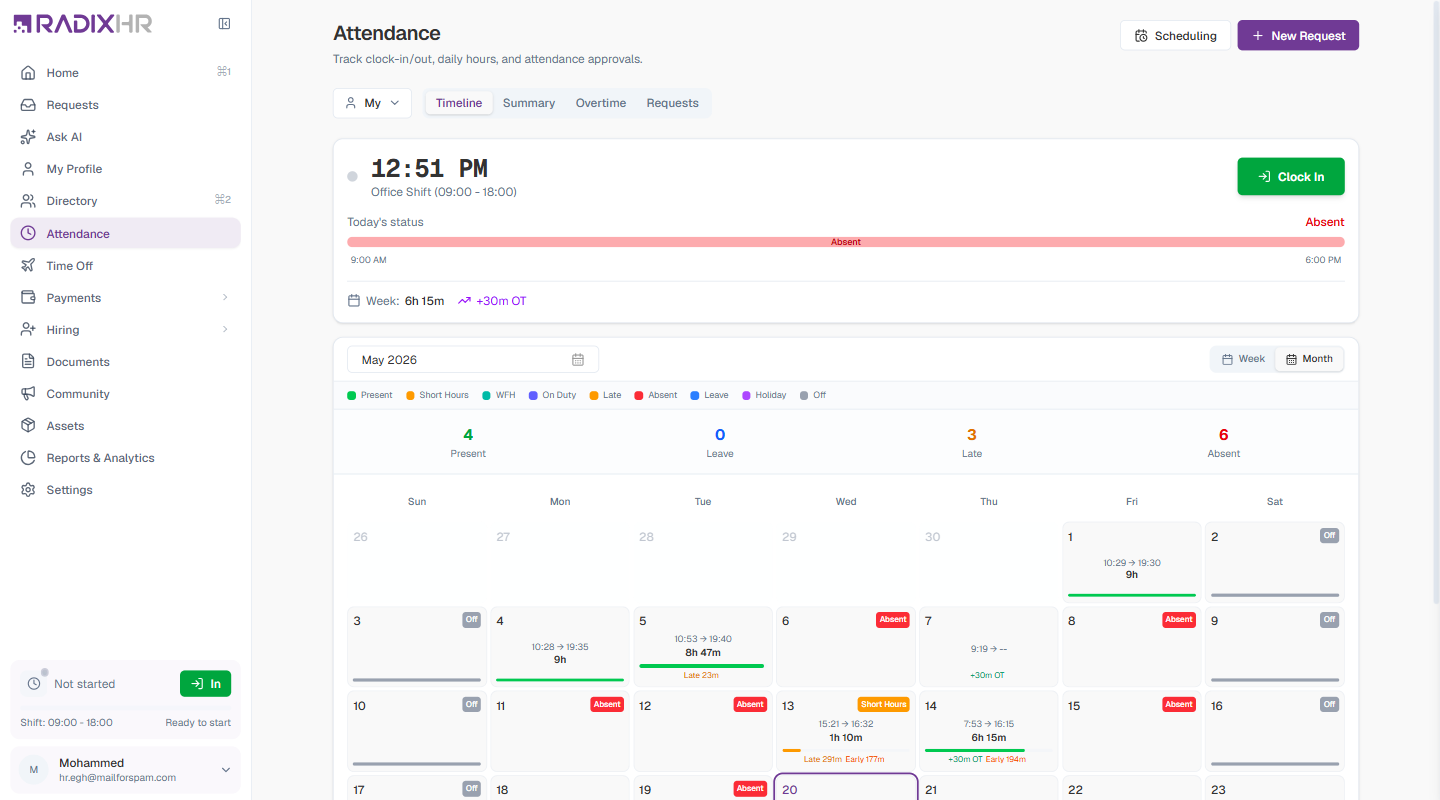Open the Community megaphone icon
Image resolution: width=1440 pixels, height=800 pixels.
click(x=28, y=394)
